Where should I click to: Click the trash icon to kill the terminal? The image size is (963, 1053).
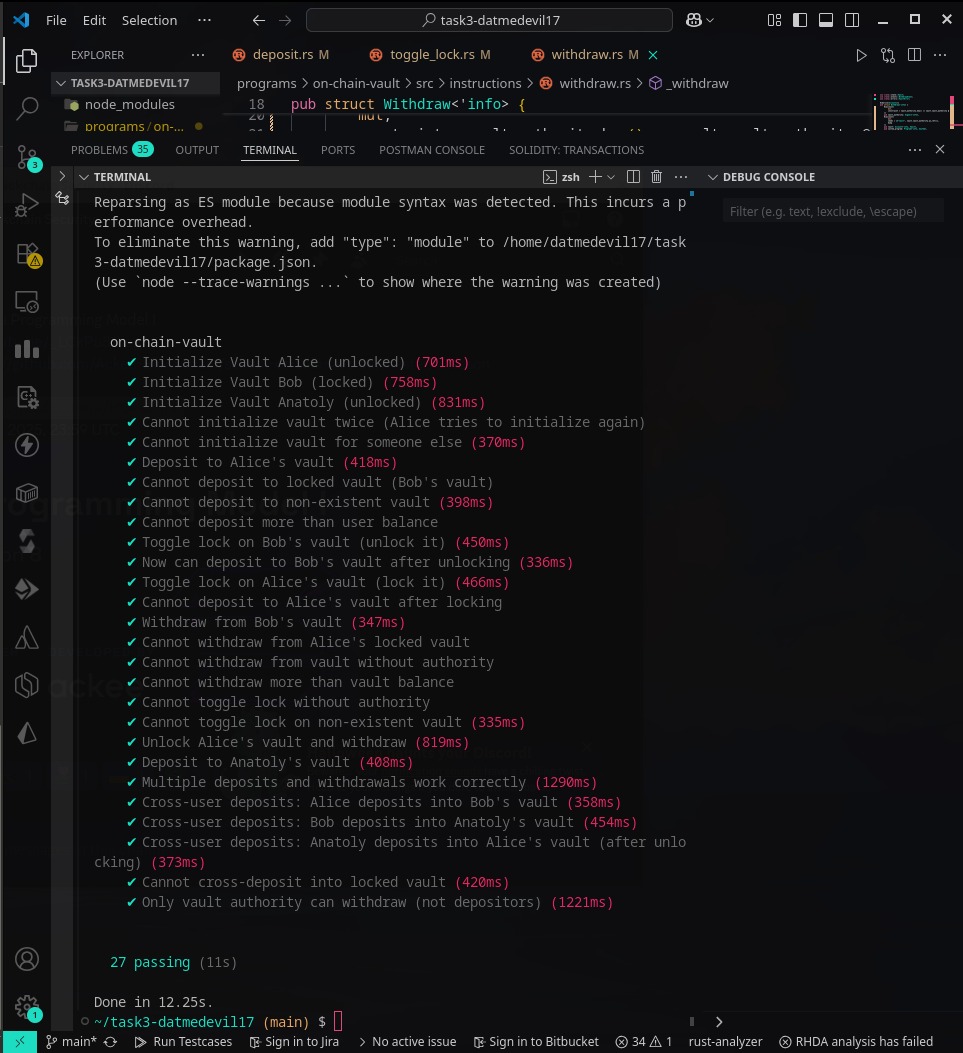656,177
